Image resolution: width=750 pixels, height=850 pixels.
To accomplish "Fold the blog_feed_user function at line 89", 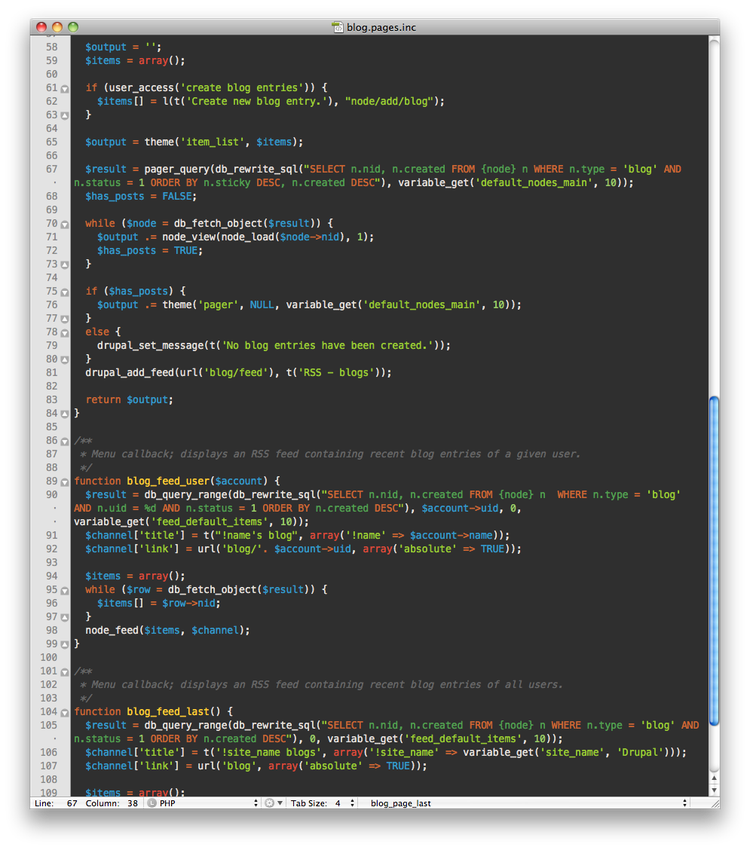I will [64, 482].
